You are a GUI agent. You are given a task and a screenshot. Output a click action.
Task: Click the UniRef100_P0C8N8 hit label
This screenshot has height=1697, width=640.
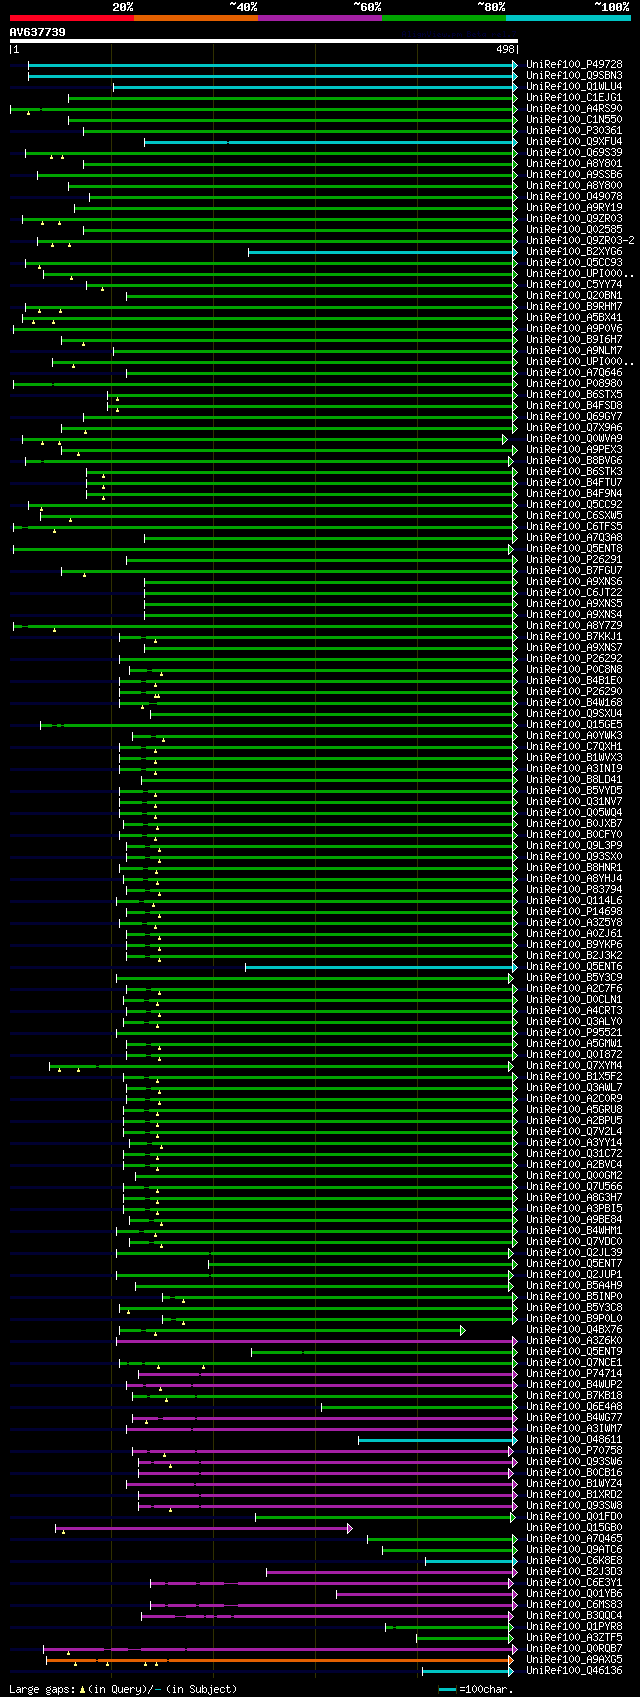click(574, 669)
